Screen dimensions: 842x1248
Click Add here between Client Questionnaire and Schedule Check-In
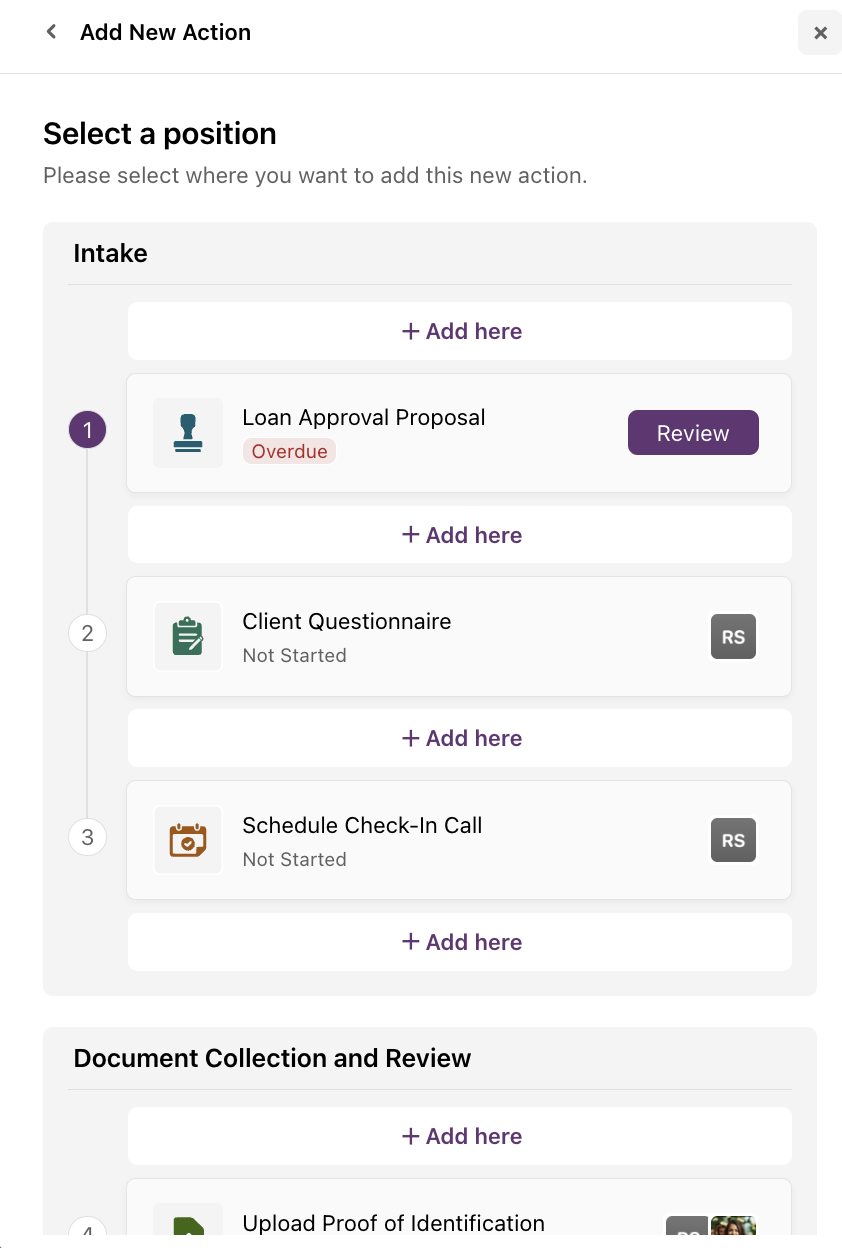pos(460,737)
